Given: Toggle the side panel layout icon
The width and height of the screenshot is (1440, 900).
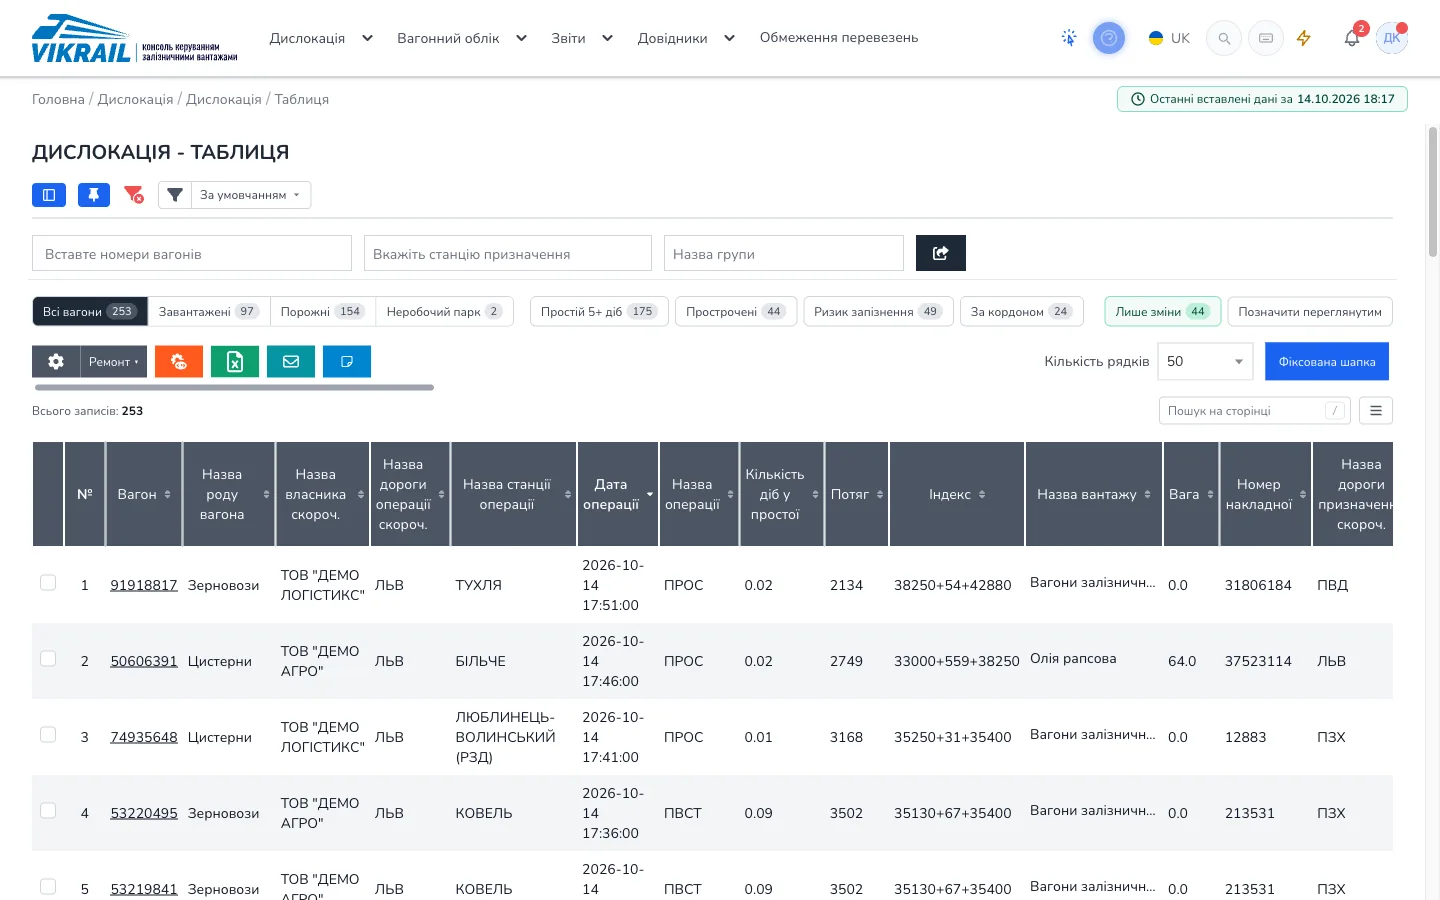Looking at the screenshot, I should coord(49,195).
